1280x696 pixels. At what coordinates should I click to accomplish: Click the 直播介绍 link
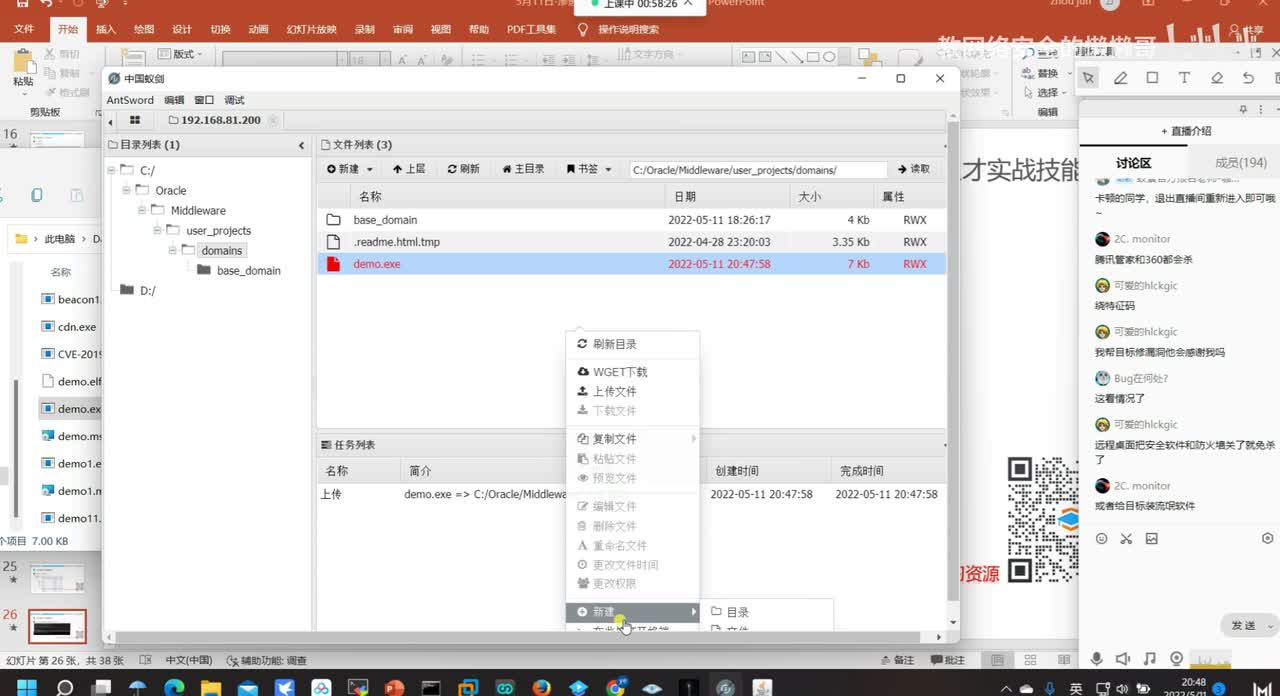pyautogui.click(x=1186, y=131)
